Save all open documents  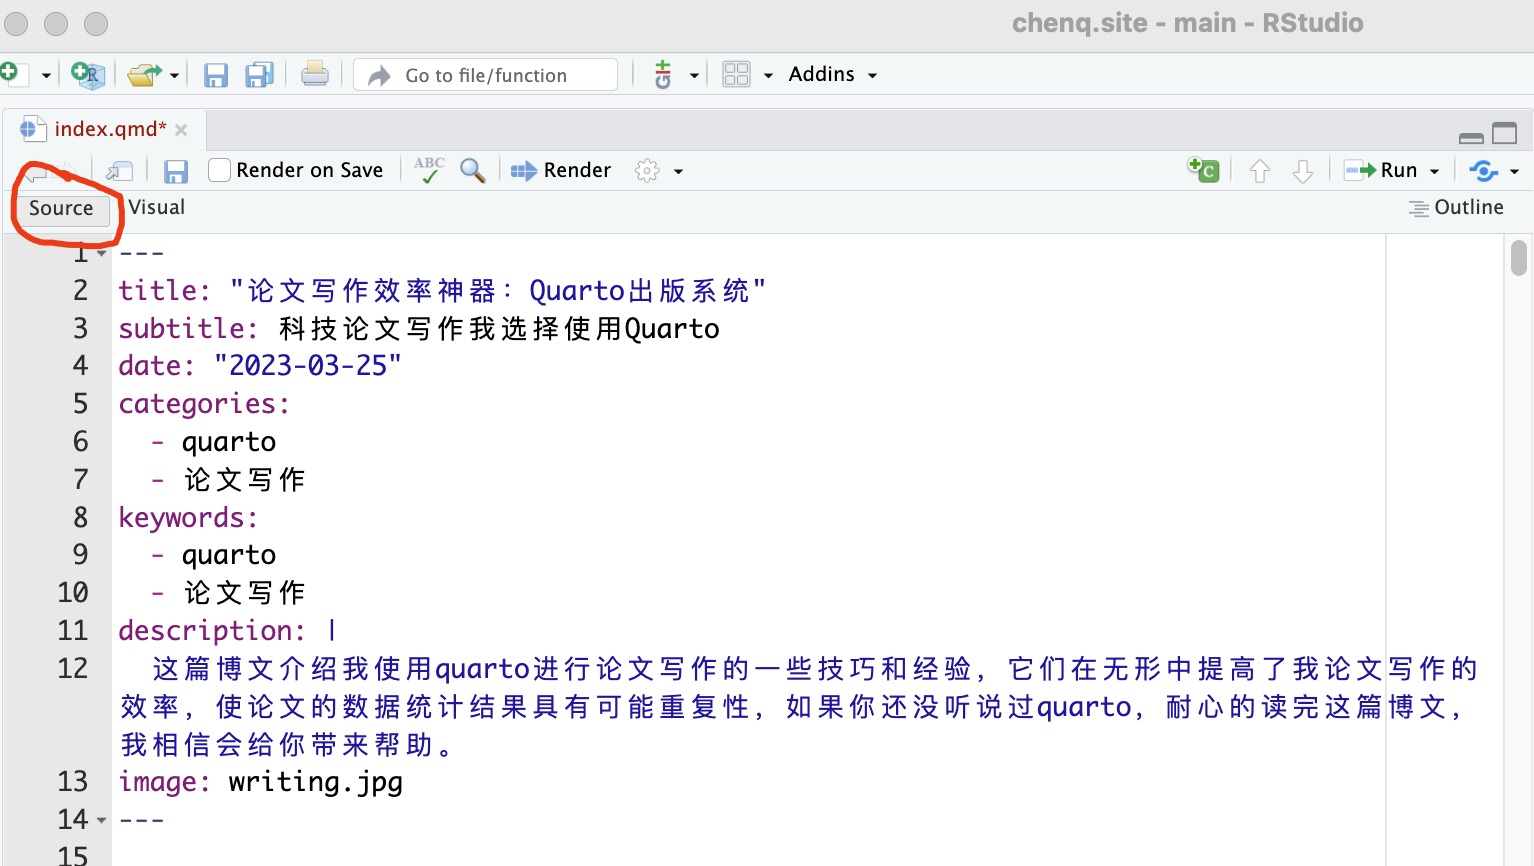260,74
